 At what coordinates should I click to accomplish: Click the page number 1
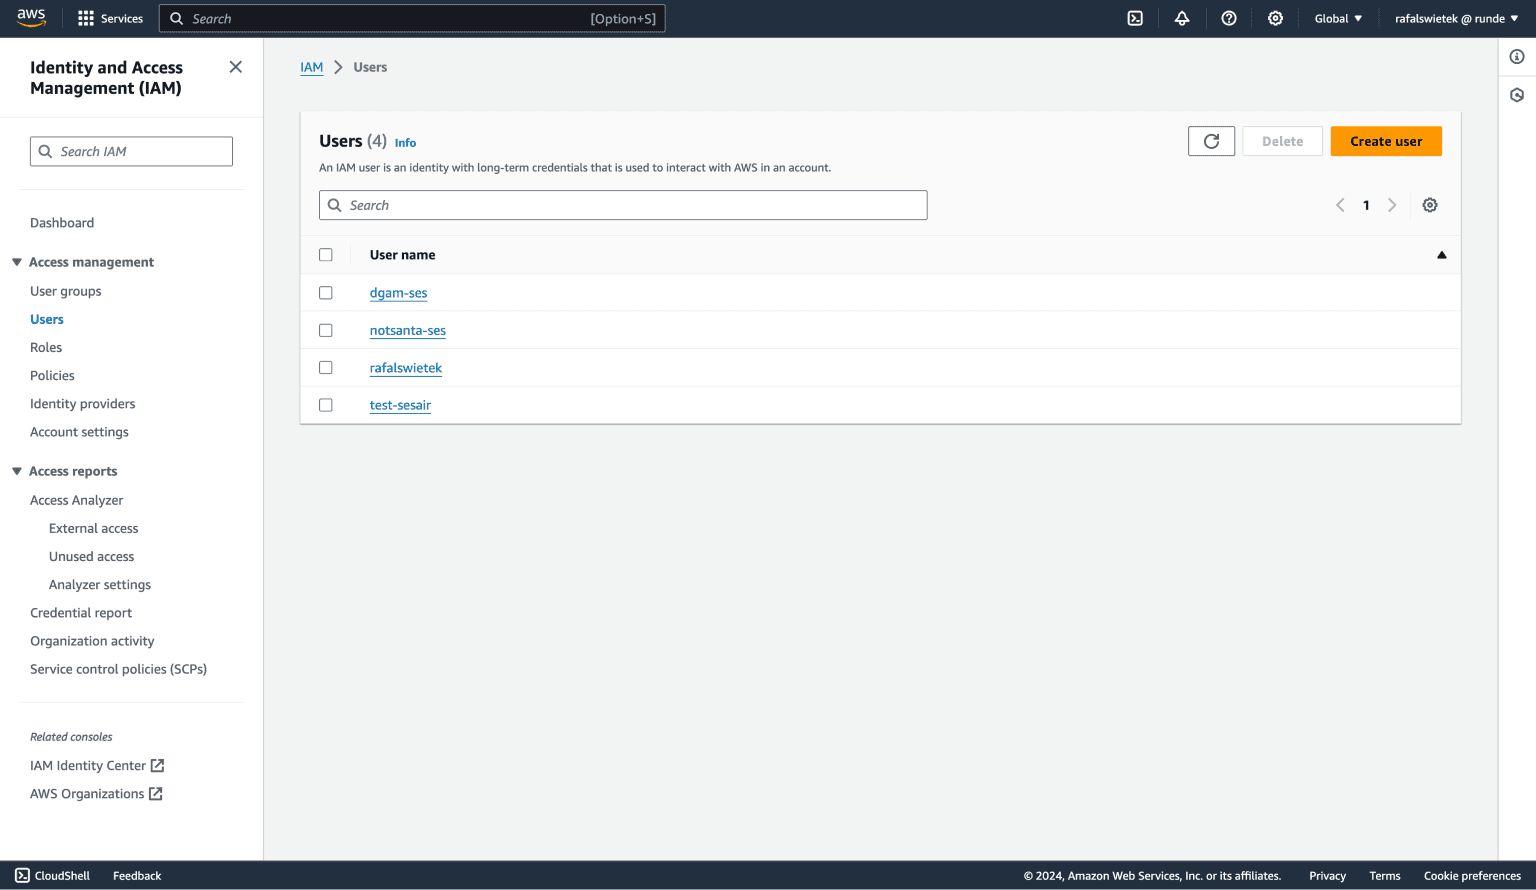1366,205
